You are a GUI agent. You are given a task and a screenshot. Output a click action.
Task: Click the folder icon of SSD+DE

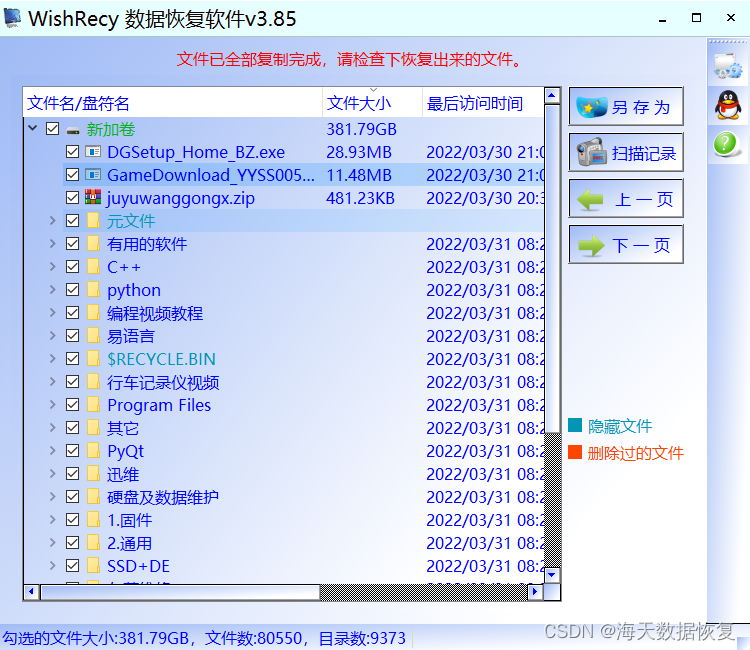point(93,565)
